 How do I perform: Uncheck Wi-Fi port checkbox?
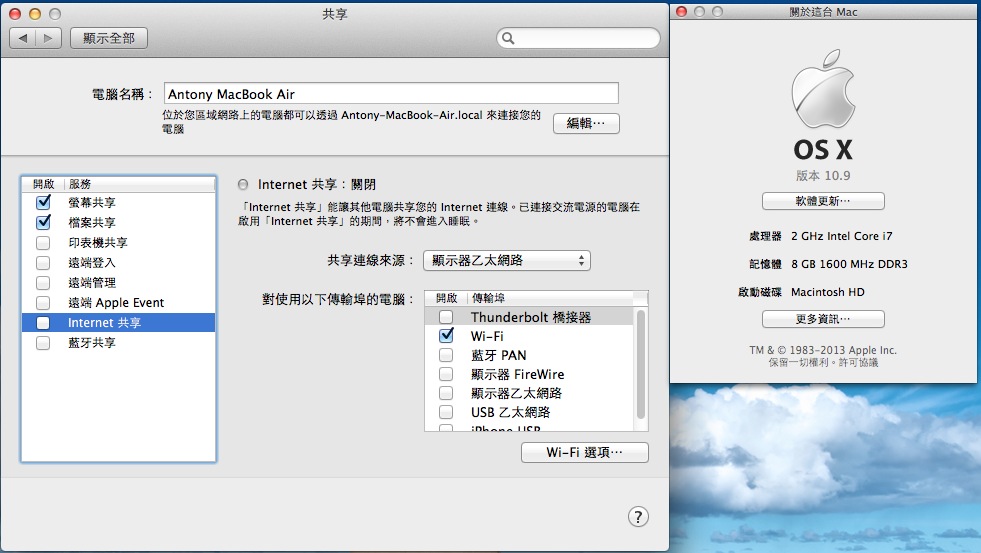pos(446,336)
